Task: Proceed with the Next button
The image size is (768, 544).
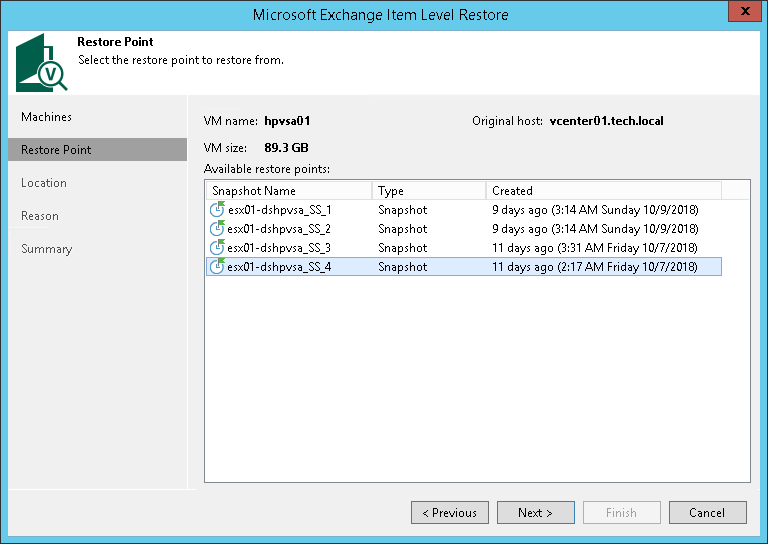Action: tap(535, 513)
